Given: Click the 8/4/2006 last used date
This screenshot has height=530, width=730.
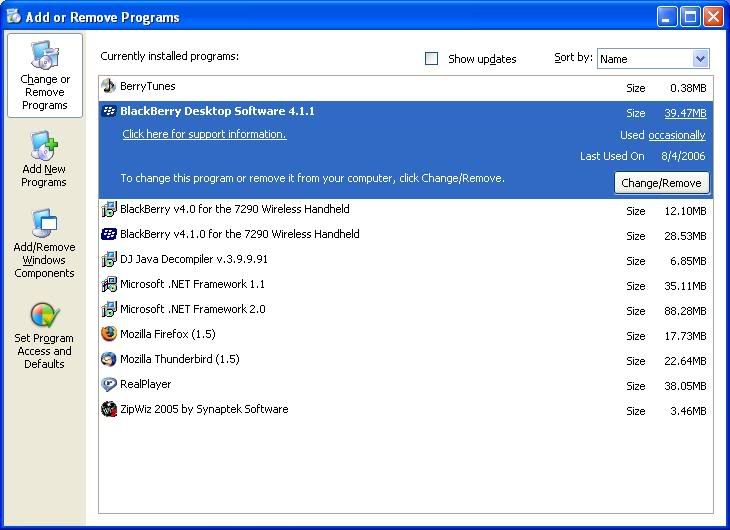Looking at the screenshot, I should pyautogui.click(x=683, y=156).
